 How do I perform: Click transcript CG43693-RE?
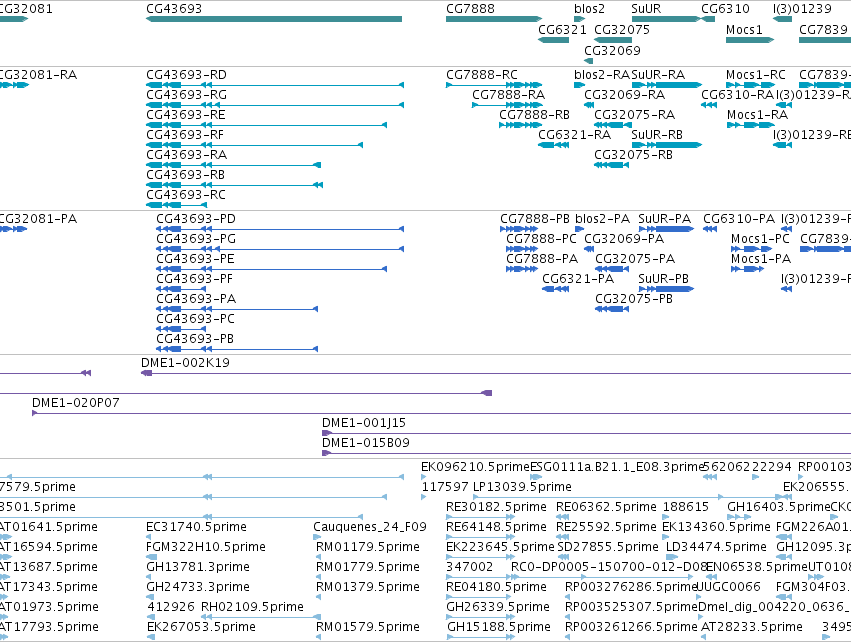coord(186,115)
